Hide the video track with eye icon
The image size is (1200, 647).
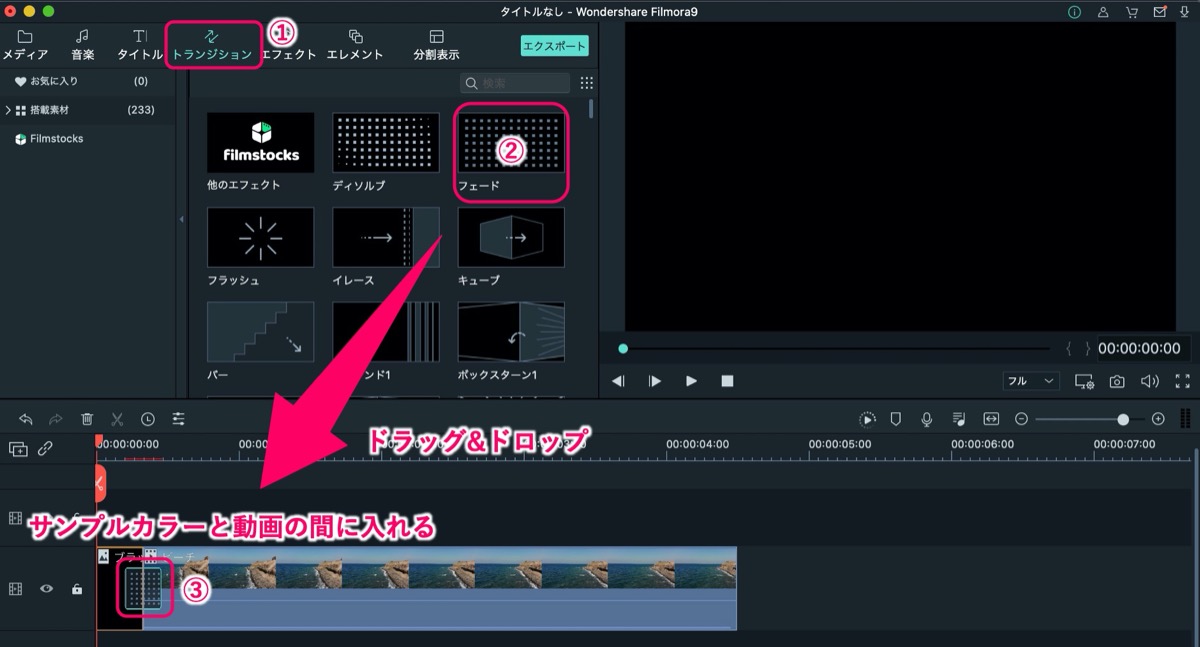point(46,589)
